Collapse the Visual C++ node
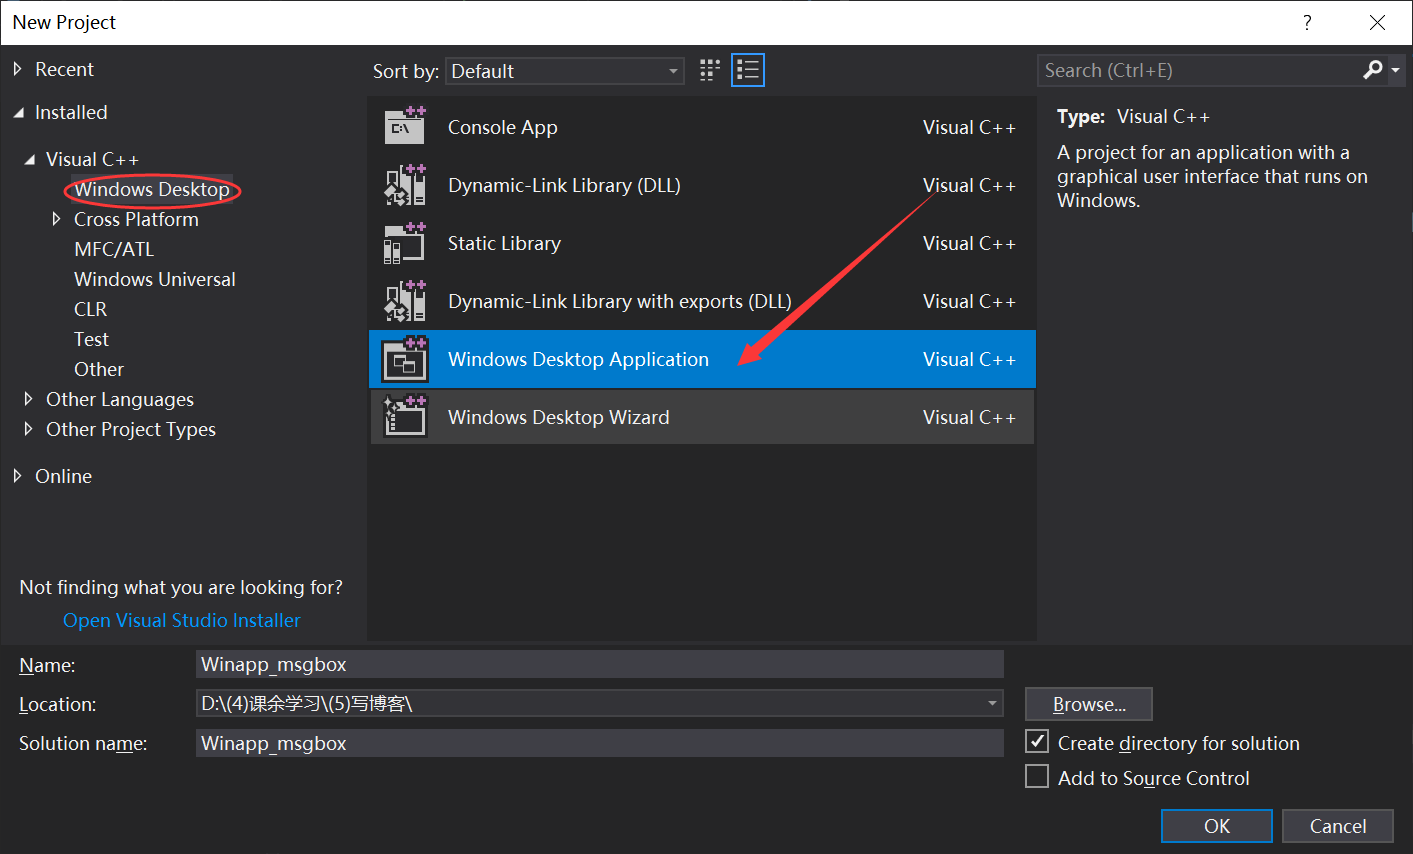1413x854 pixels. click(30, 159)
